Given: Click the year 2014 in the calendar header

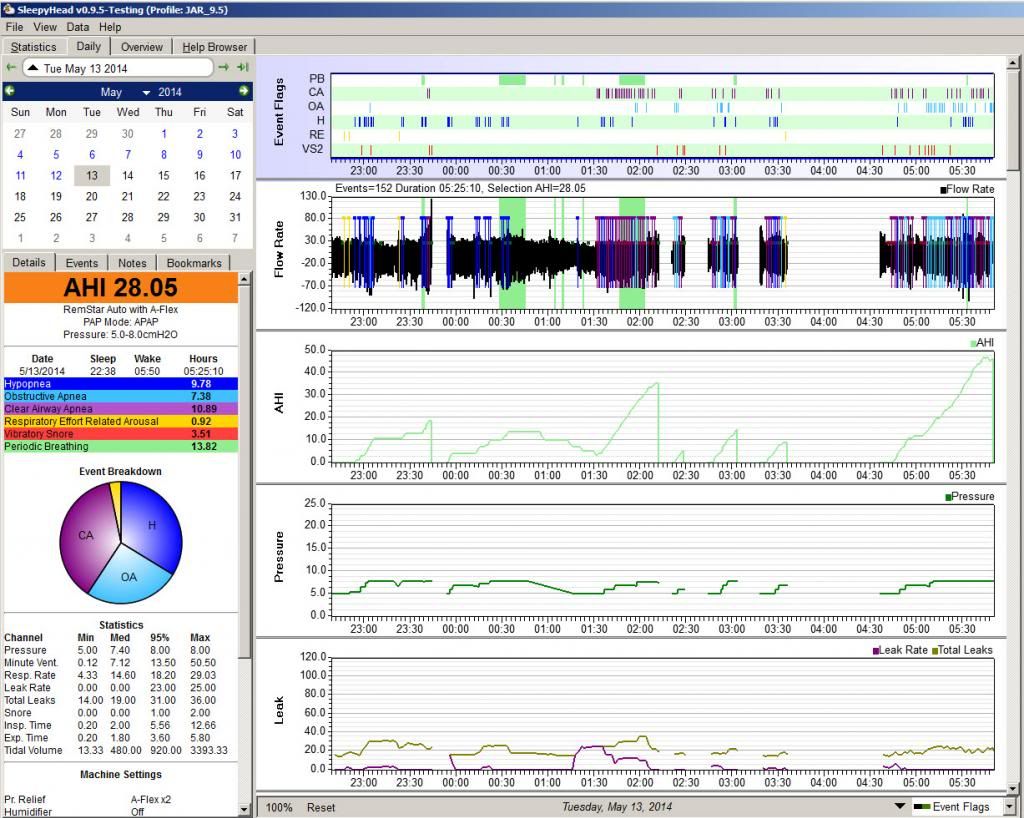Looking at the screenshot, I should pos(170,92).
